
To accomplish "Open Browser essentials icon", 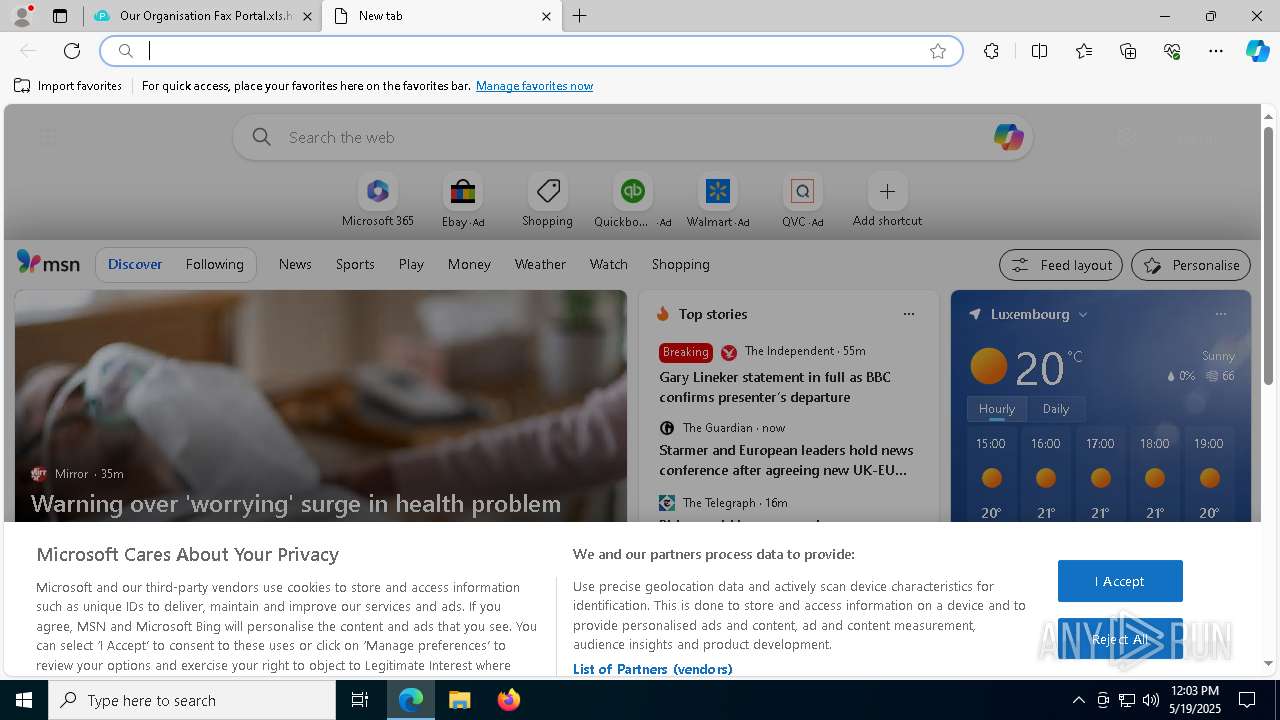I will point(1172,51).
